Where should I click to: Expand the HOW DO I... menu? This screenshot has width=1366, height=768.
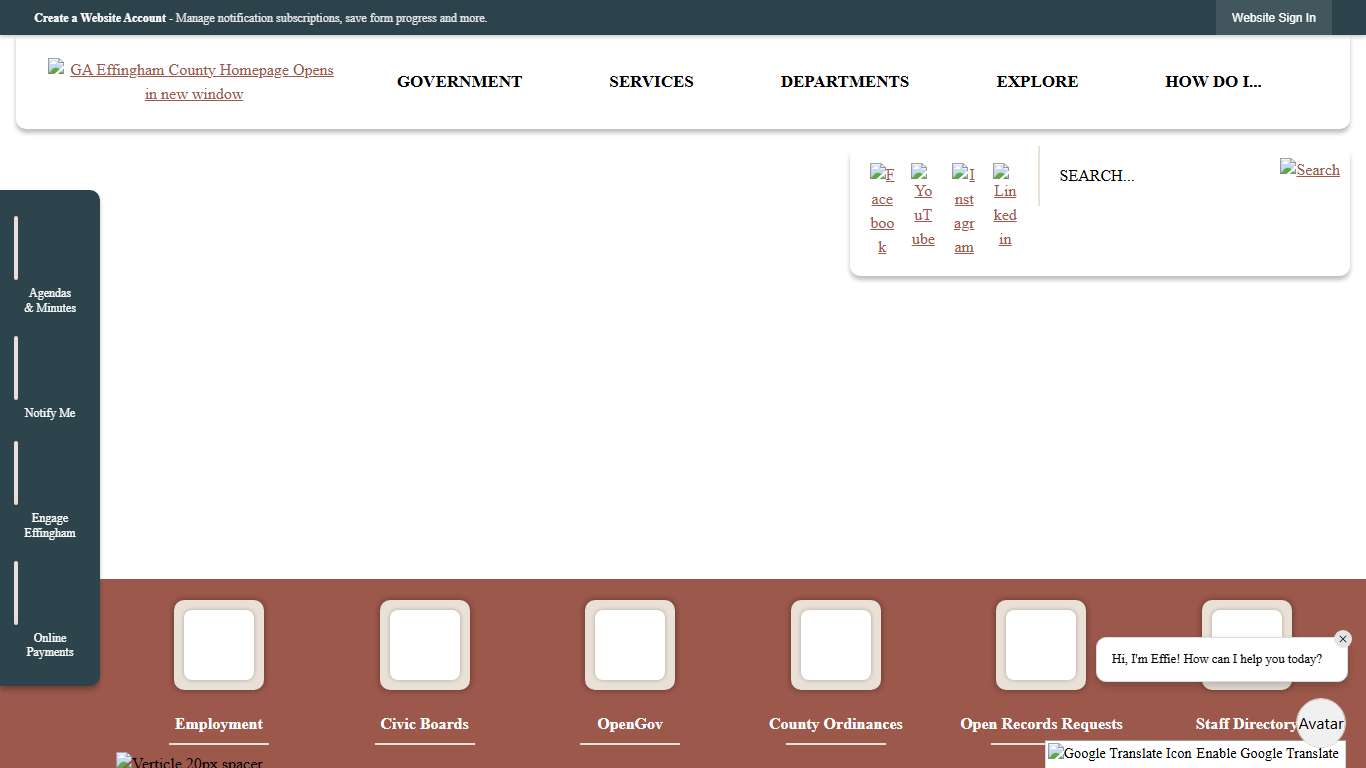[x=1213, y=82]
